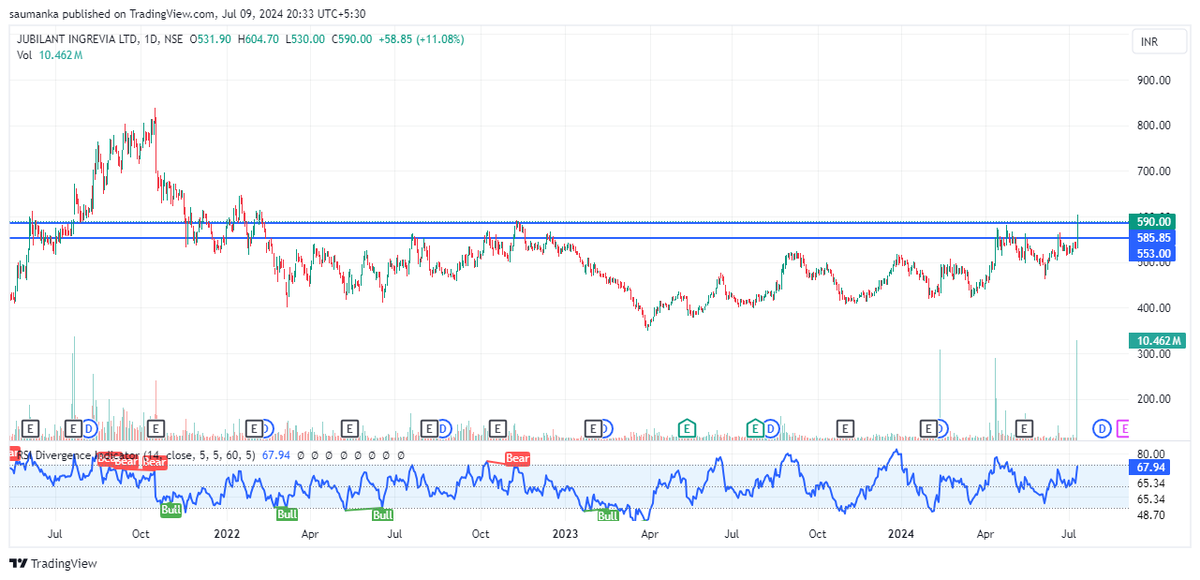Image resolution: width=1200 pixels, height=580 pixels.
Task: Click the 48.70 RSI axis label
Action: [1151, 515]
